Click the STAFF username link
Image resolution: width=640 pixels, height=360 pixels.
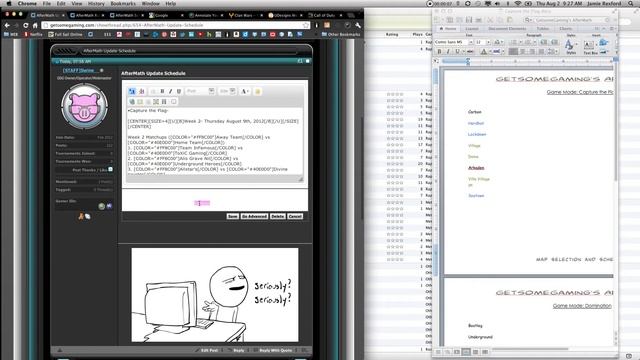(x=78, y=71)
